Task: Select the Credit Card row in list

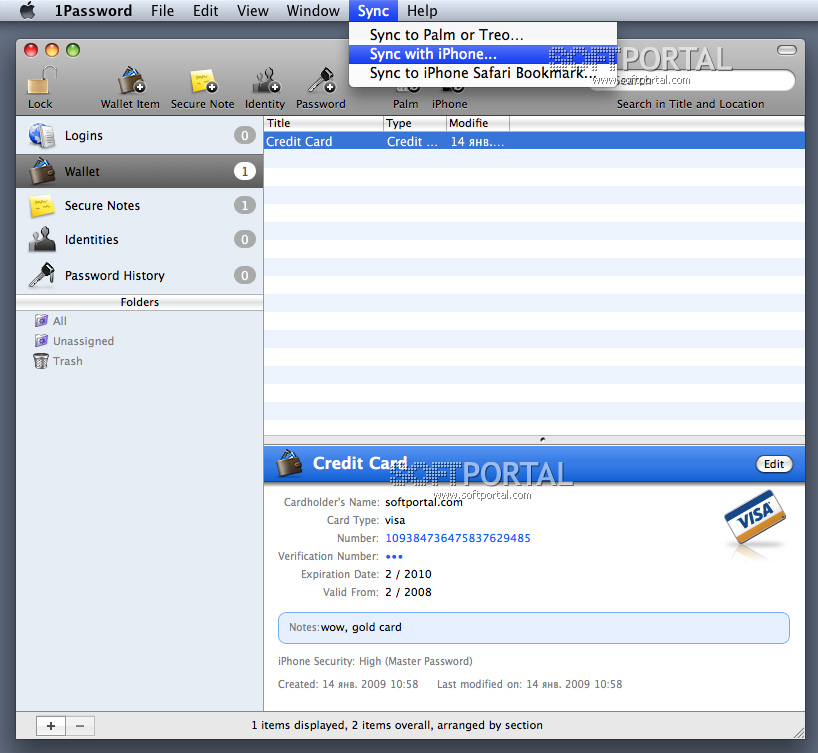Action: click(534, 141)
